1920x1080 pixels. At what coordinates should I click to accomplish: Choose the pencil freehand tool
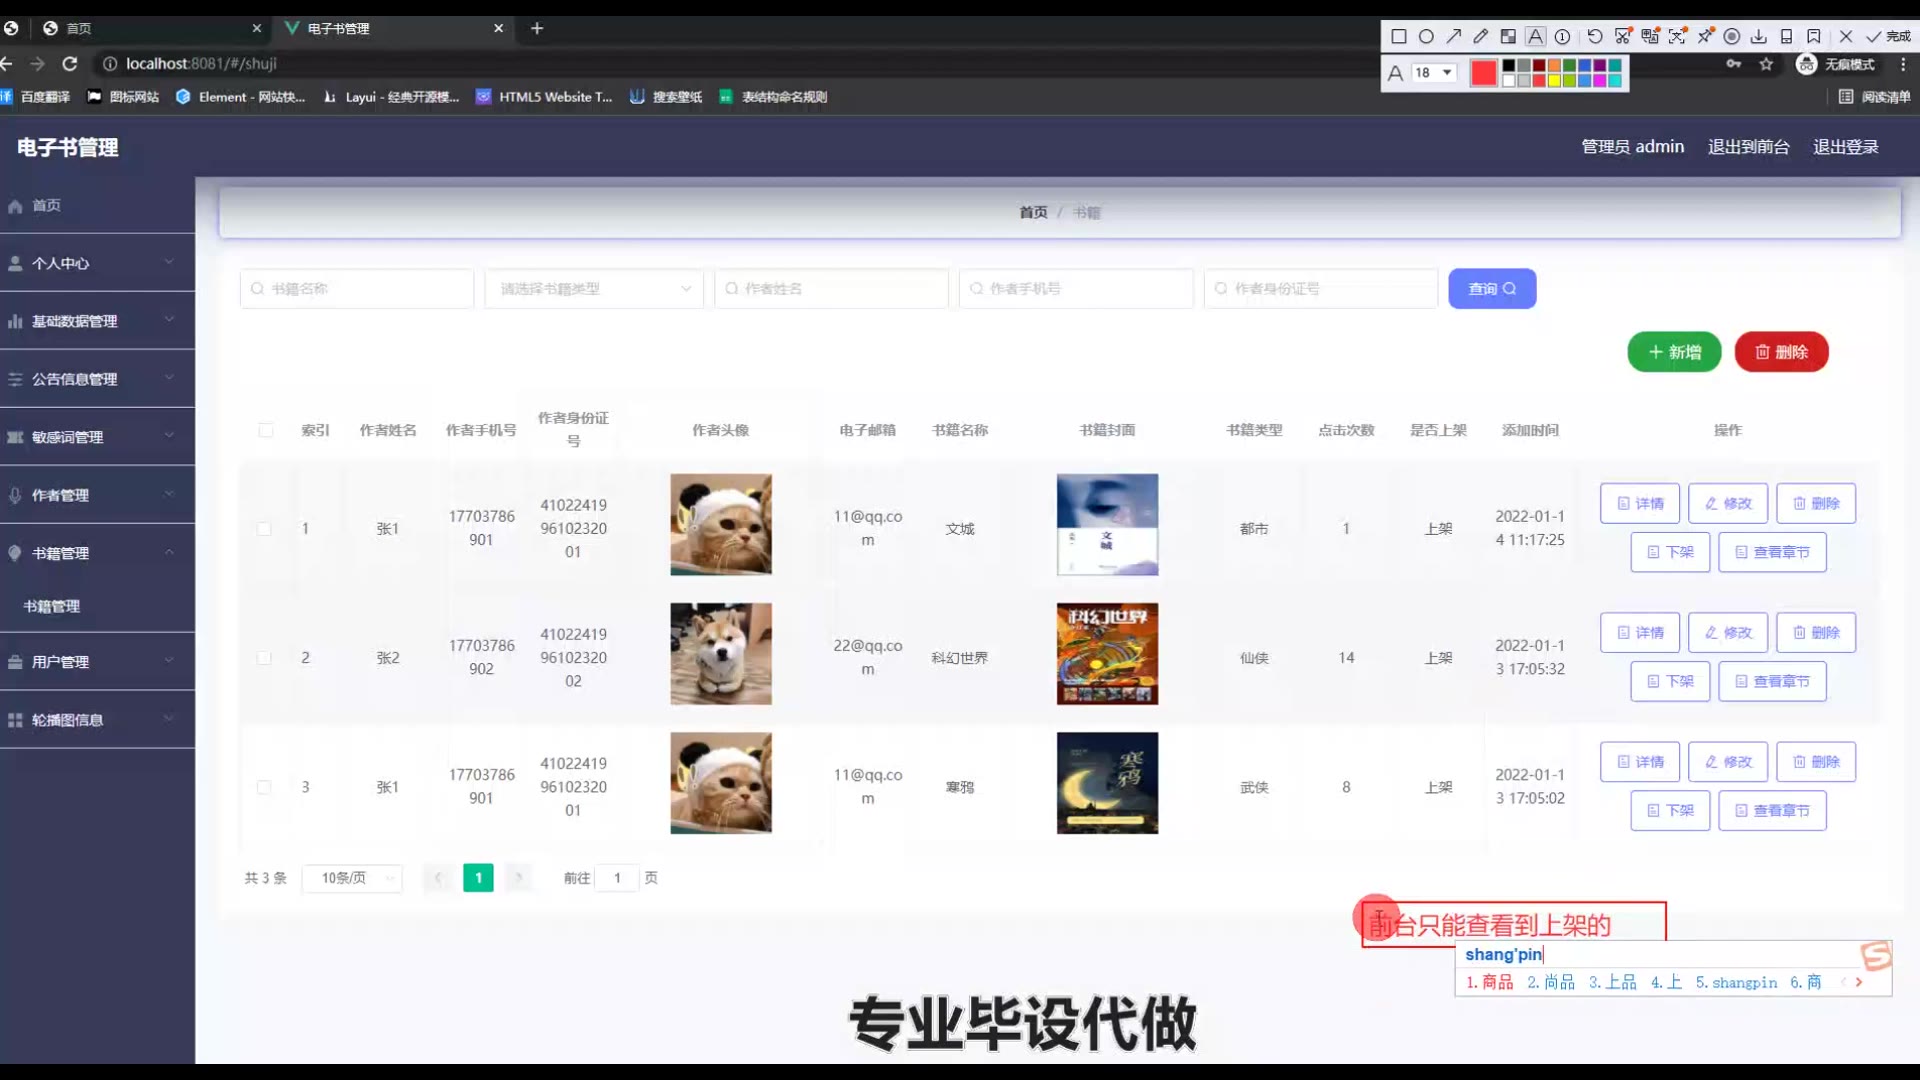1481,37
